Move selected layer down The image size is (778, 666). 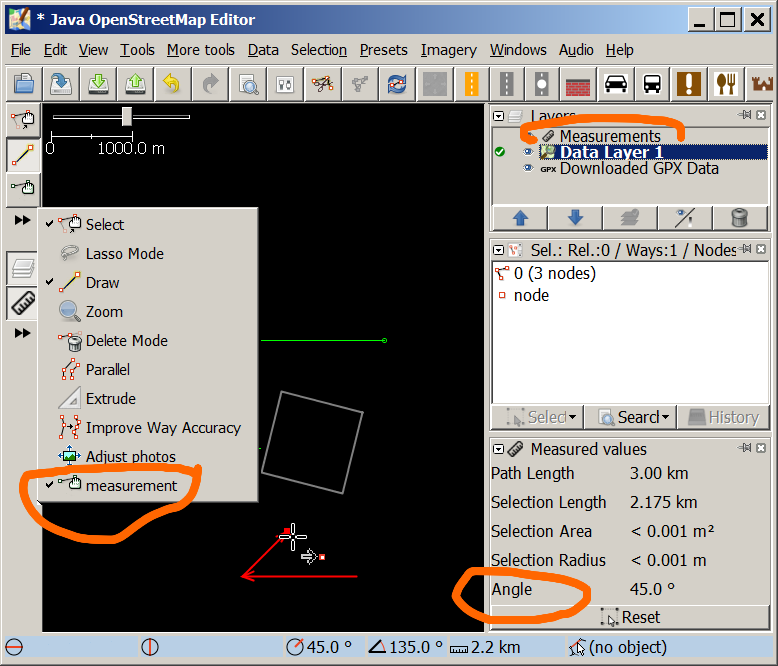pyautogui.click(x=575, y=217)
